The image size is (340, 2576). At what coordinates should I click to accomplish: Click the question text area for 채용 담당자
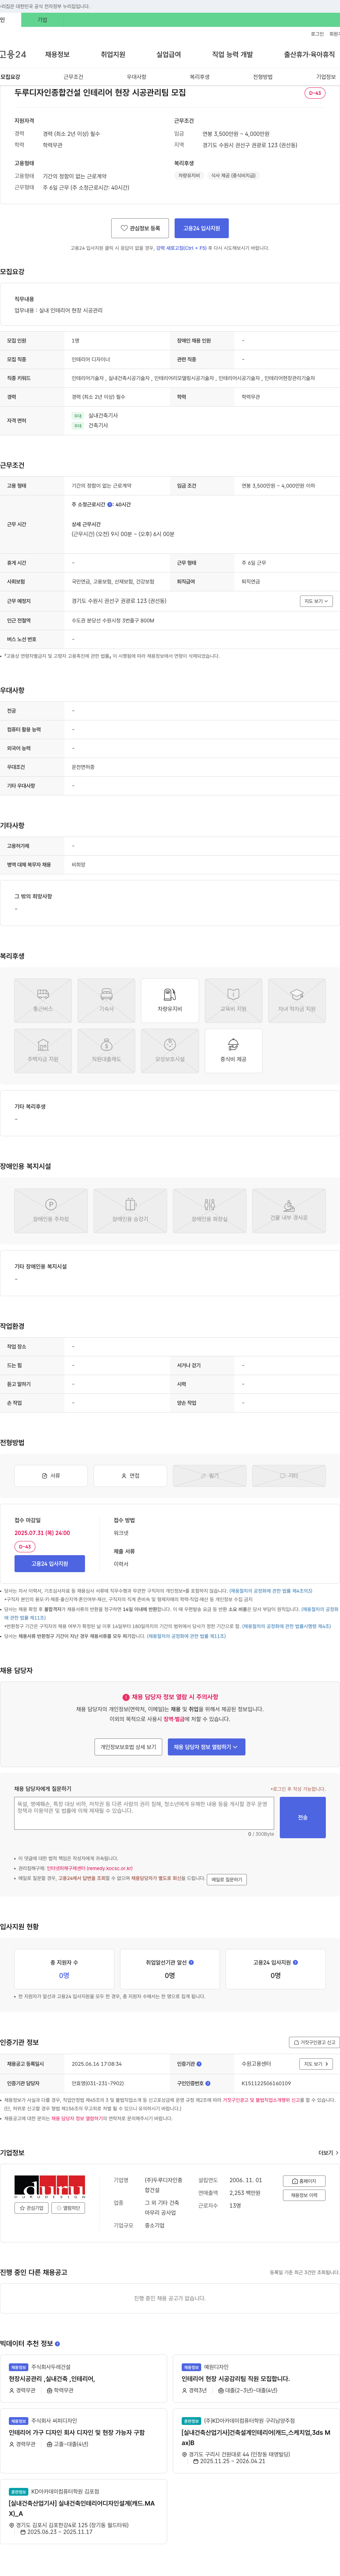click(144, 1813)
